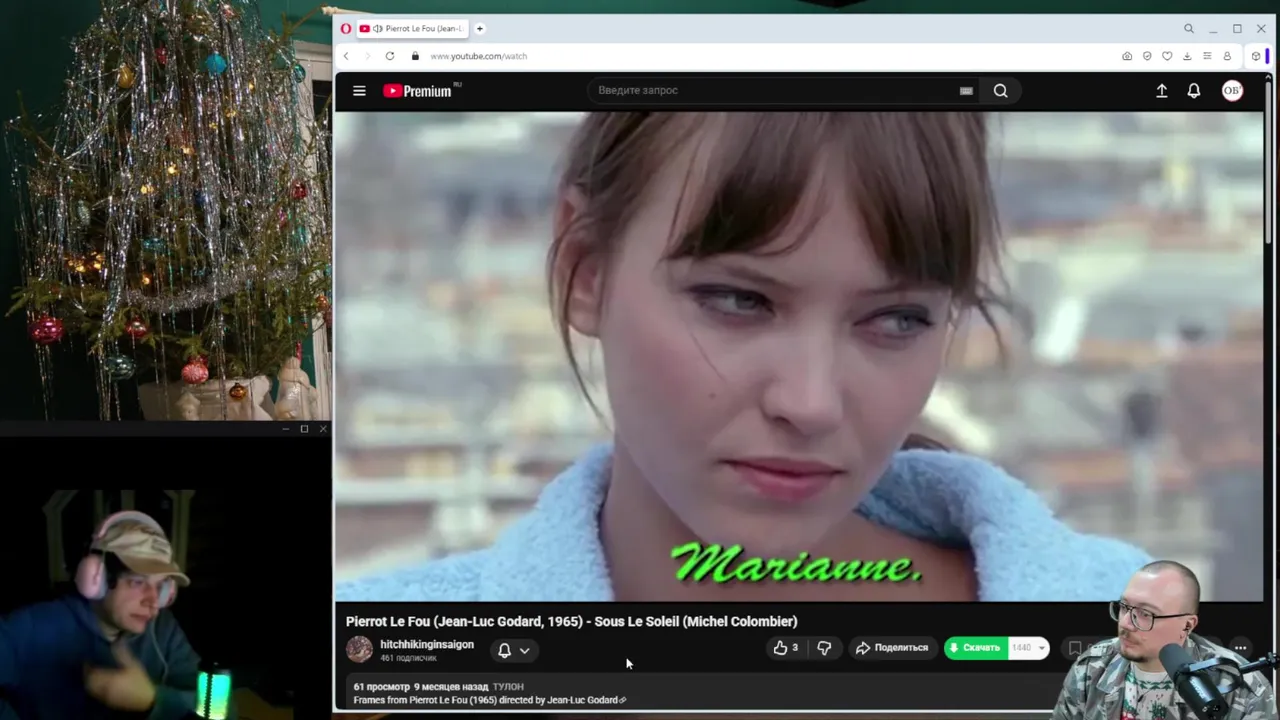Open more actions three-dot menu

(1240, 648)
